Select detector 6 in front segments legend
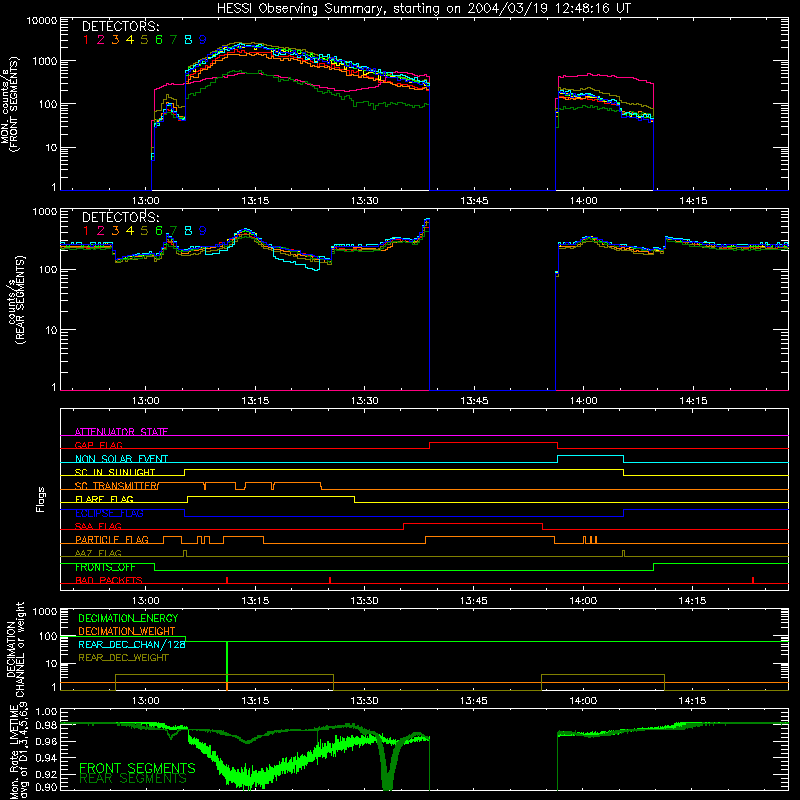Screen dimensions: 800x800 tap(159, 40)
